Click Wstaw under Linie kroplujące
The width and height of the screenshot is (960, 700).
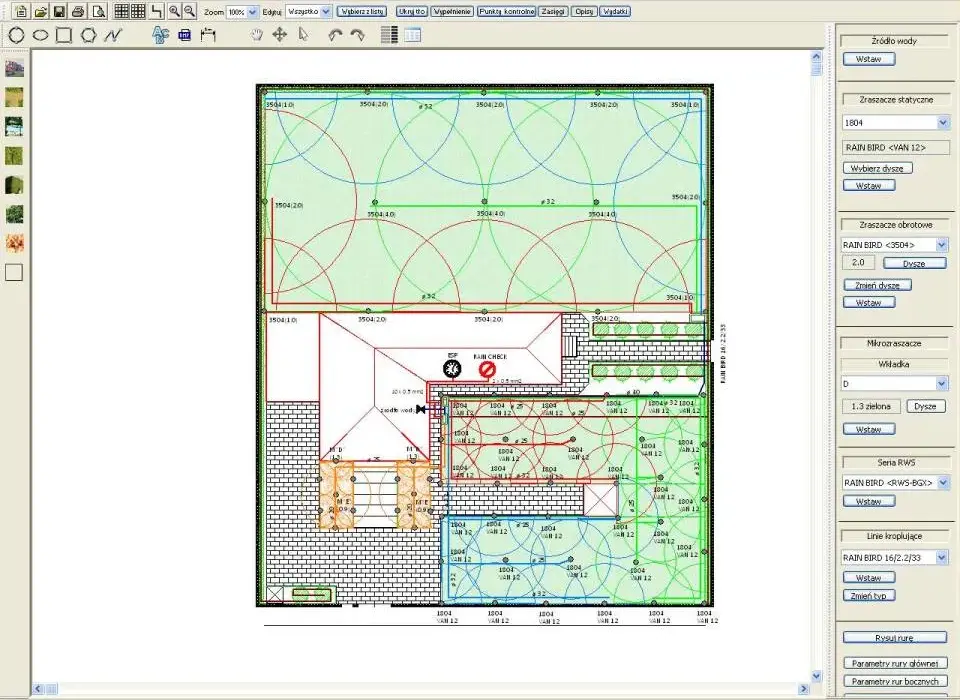coord(869,578)
